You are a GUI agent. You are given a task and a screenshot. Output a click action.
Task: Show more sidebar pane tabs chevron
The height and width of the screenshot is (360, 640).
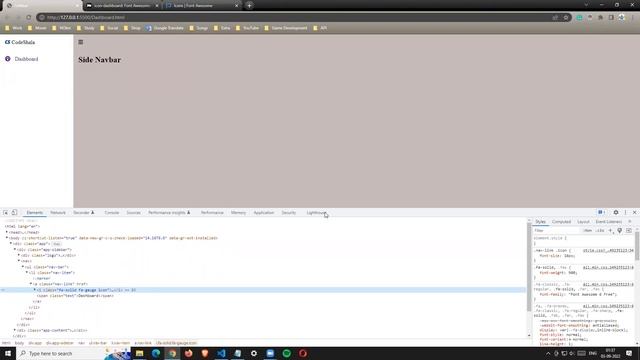(x=630, y=222)
